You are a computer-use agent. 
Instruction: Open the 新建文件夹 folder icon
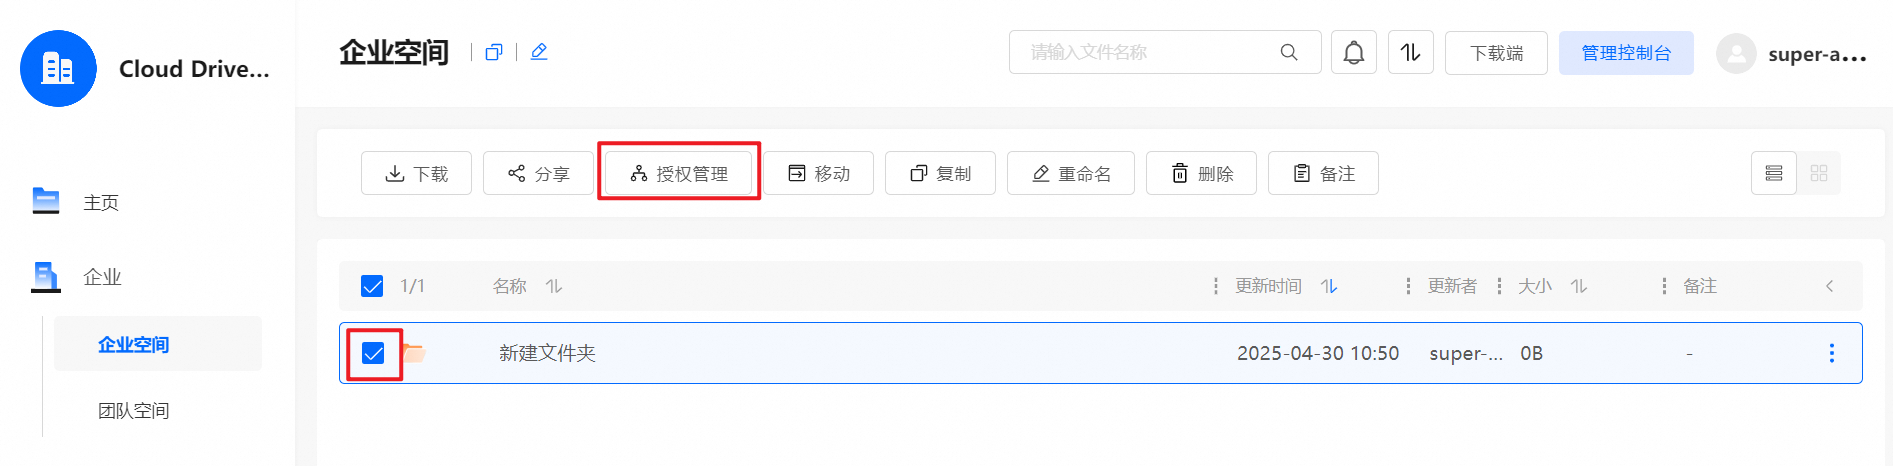pyautogui.click(x=413, y=353)
